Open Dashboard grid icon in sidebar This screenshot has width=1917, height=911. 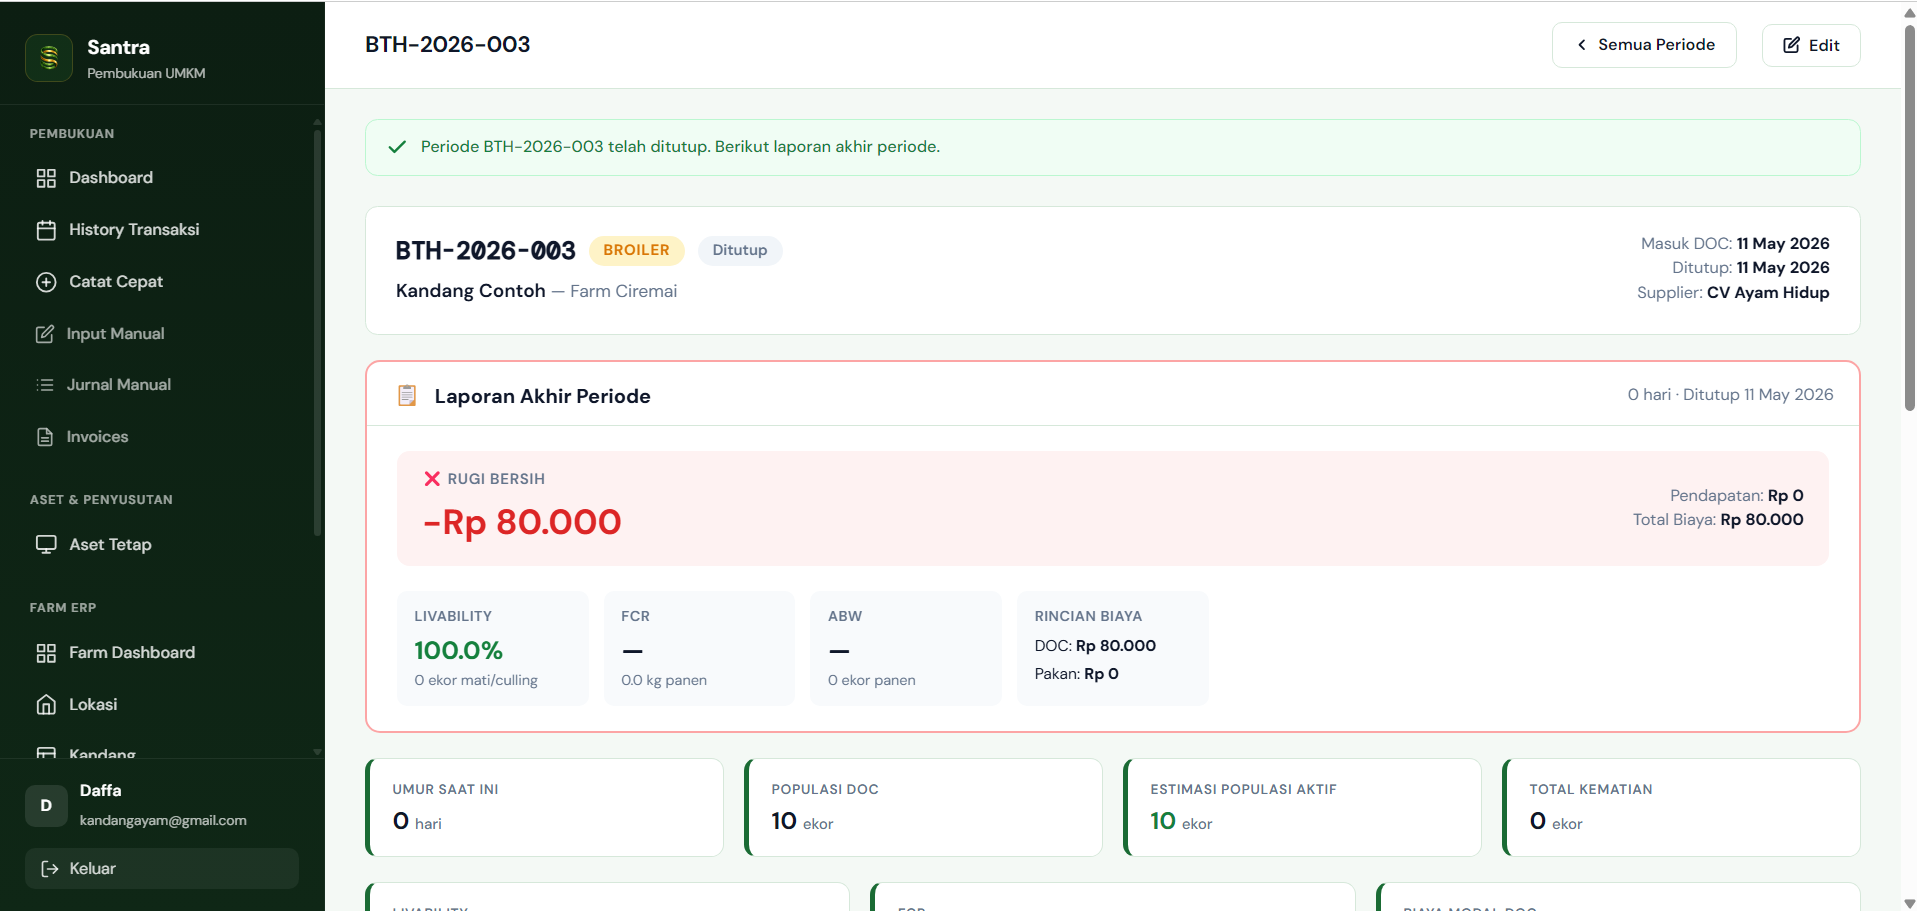[x=46, y=178]
